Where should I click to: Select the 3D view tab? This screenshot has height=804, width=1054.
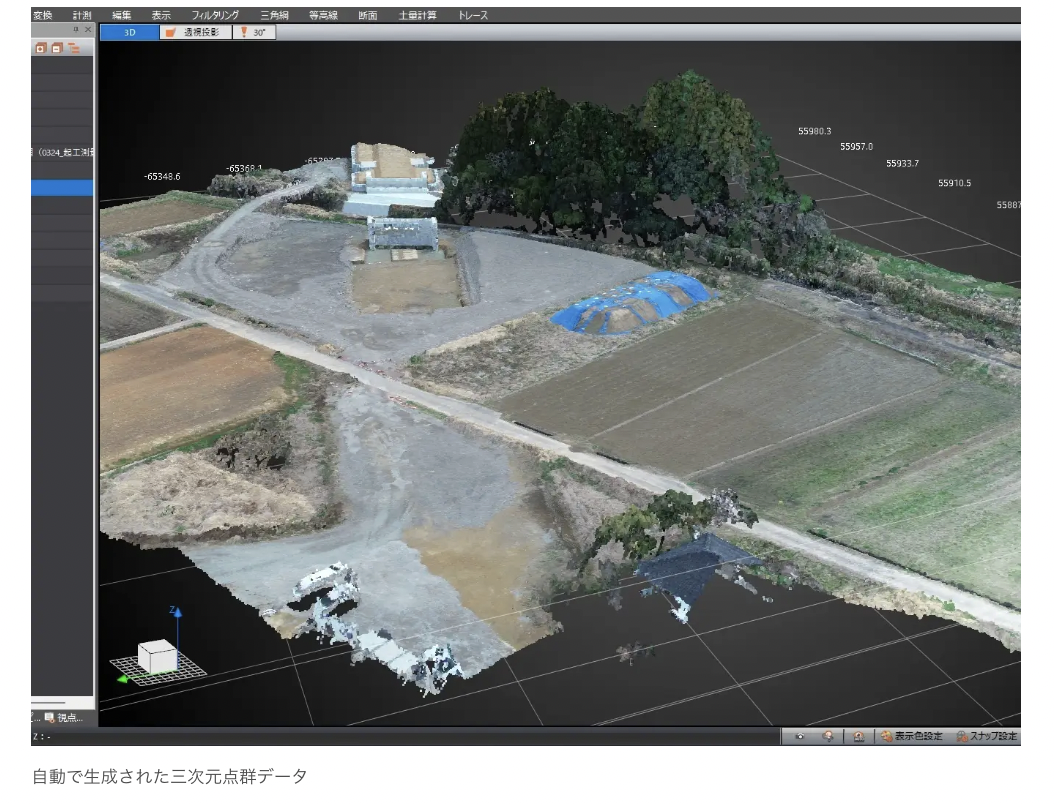pyautogui.click(x=130, y=32)
